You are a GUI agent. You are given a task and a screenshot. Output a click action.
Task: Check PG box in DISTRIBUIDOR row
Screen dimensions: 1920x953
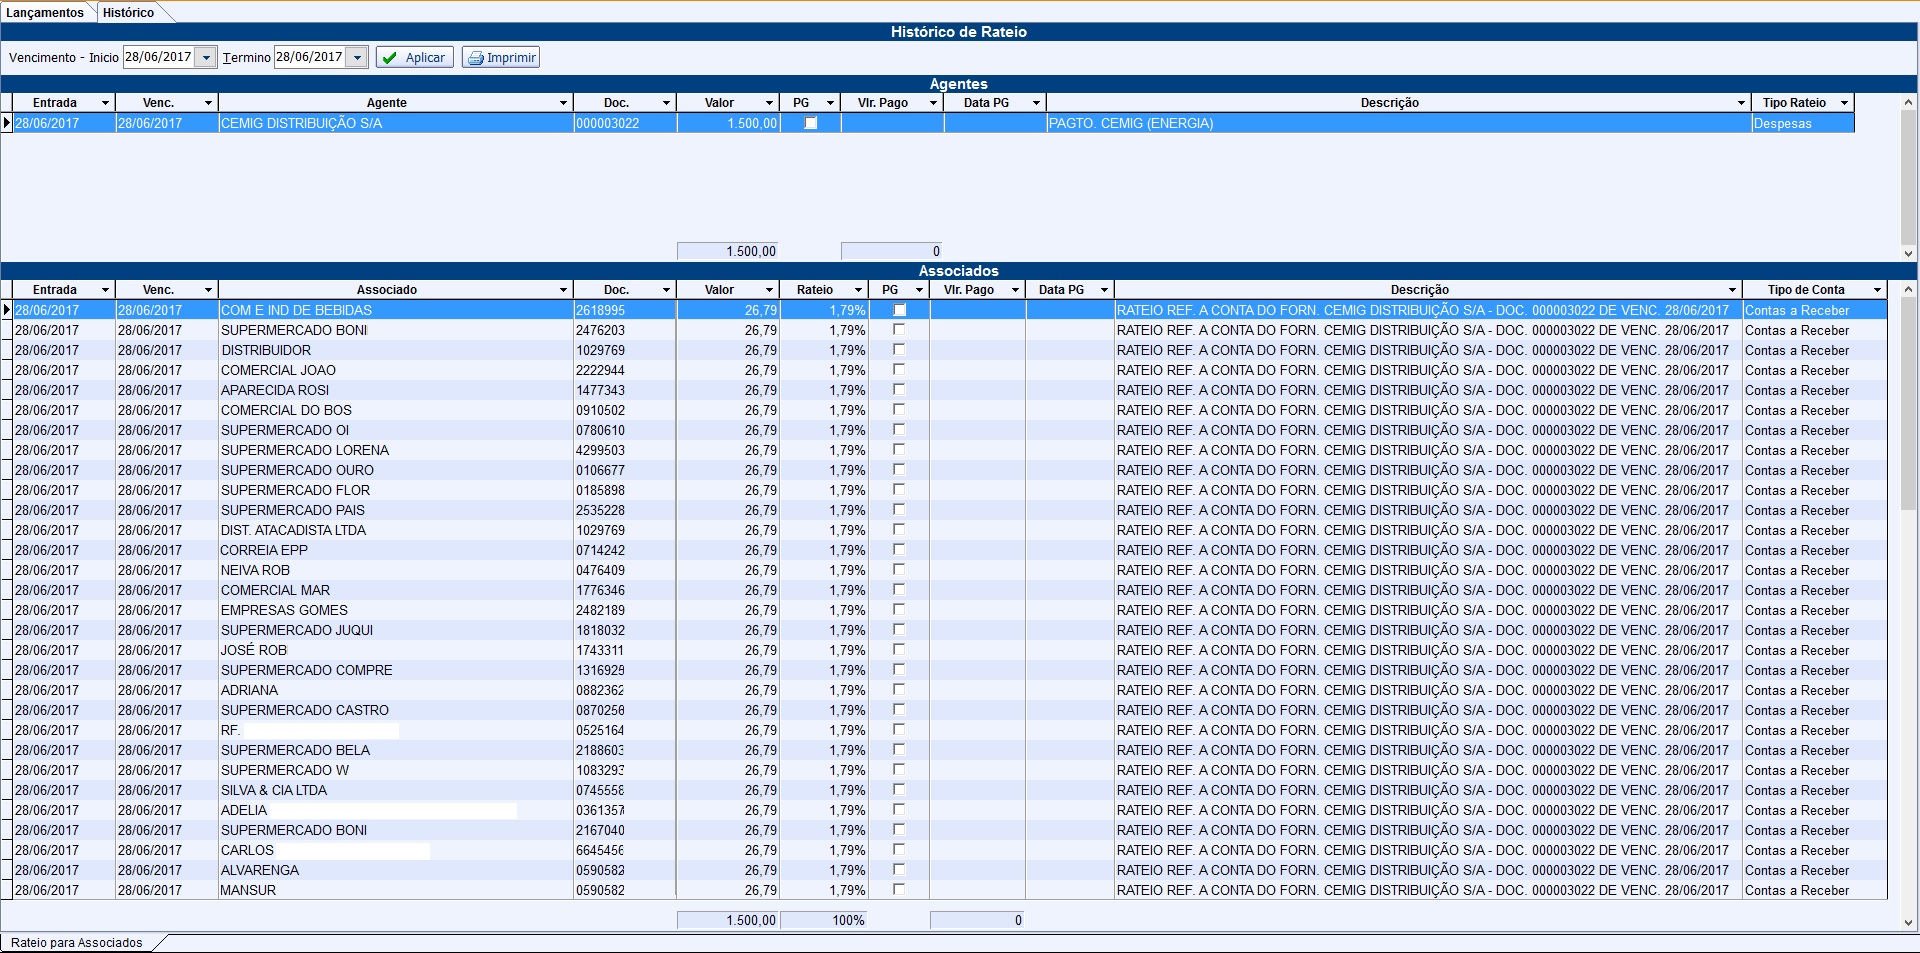pos(899,350)
